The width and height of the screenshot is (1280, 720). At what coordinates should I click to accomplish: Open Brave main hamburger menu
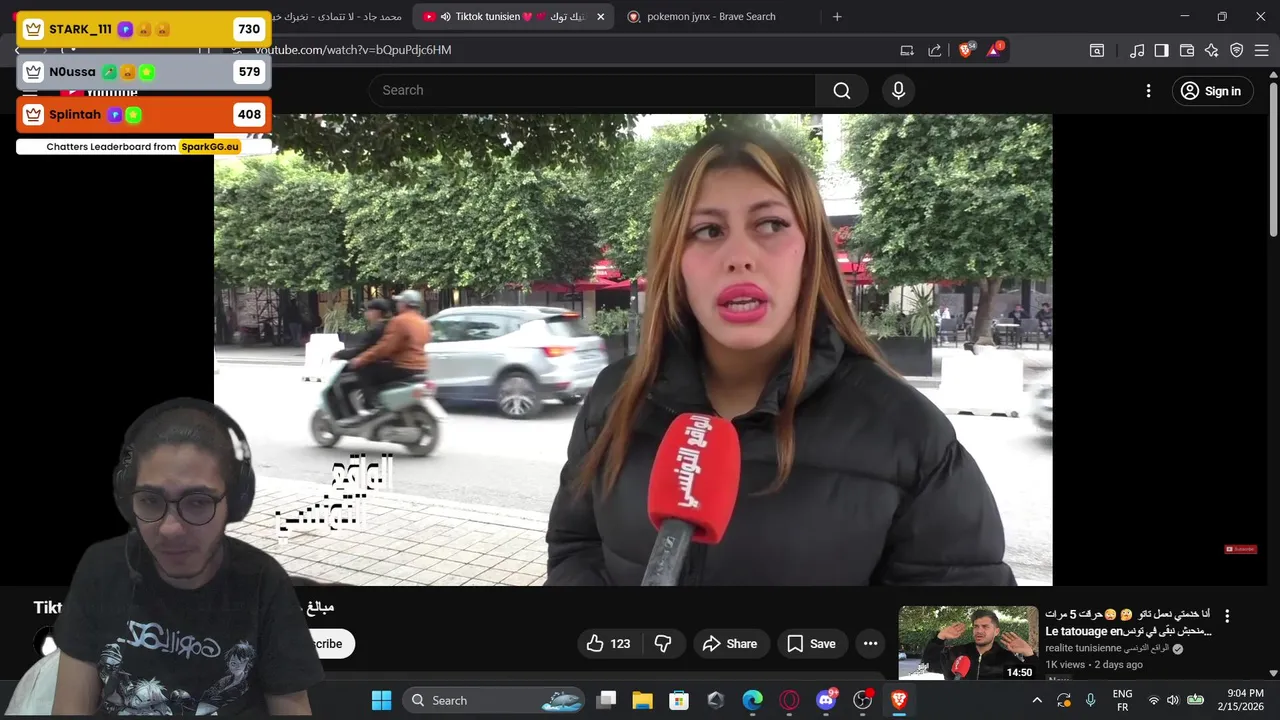[1262, 50]
